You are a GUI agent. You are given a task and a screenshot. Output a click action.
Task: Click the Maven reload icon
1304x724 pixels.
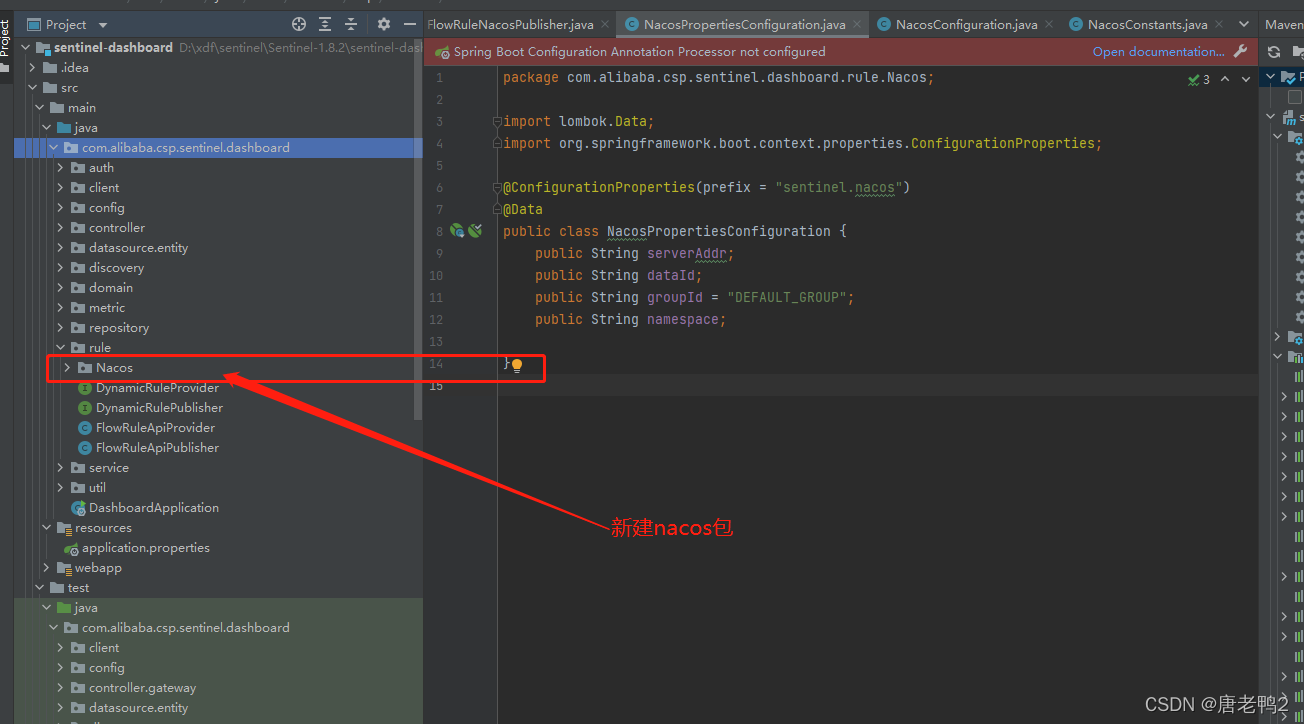(x=1274, y=52)
